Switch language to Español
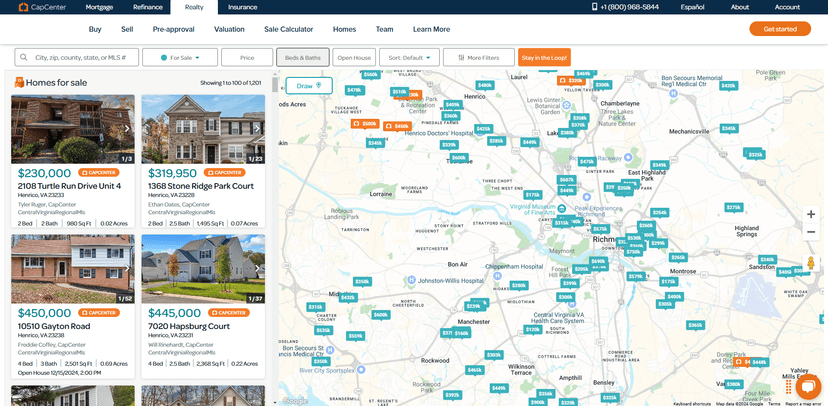This screenshot has height=406, width=828. [x=692, y=7]
